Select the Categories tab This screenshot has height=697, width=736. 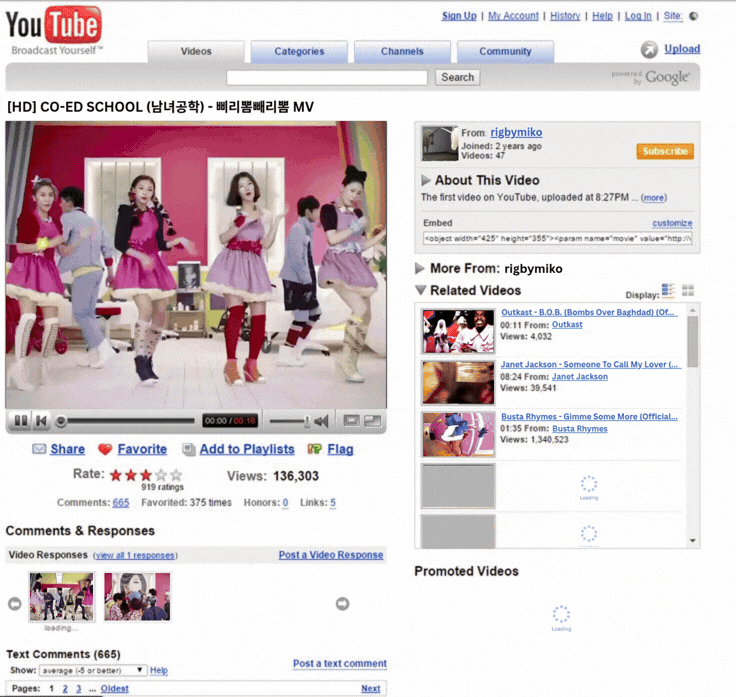[299, 52]
